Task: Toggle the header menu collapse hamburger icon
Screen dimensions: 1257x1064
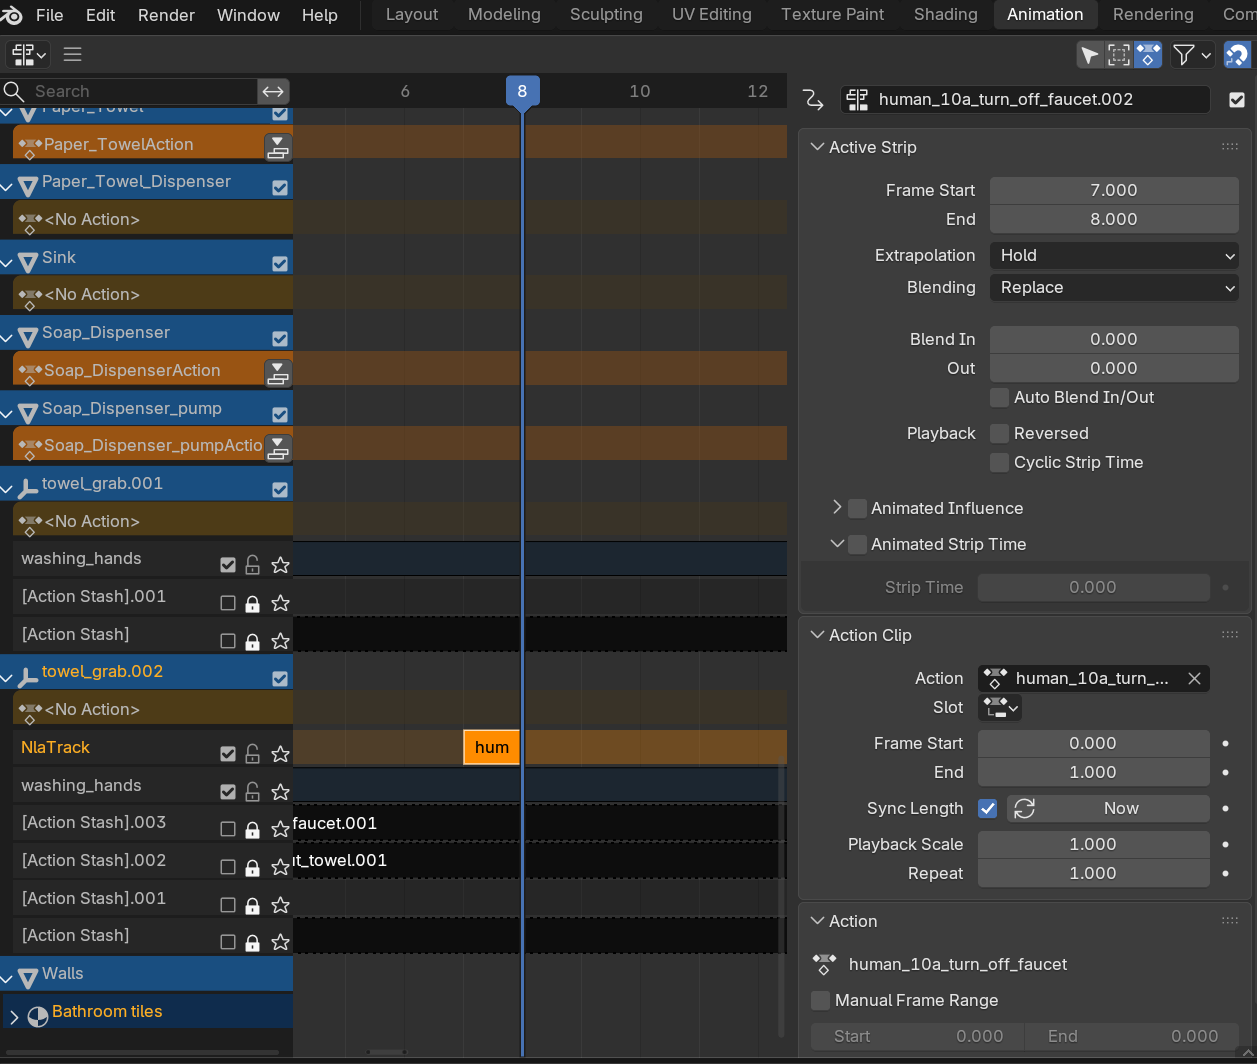Action: point(72,54)
